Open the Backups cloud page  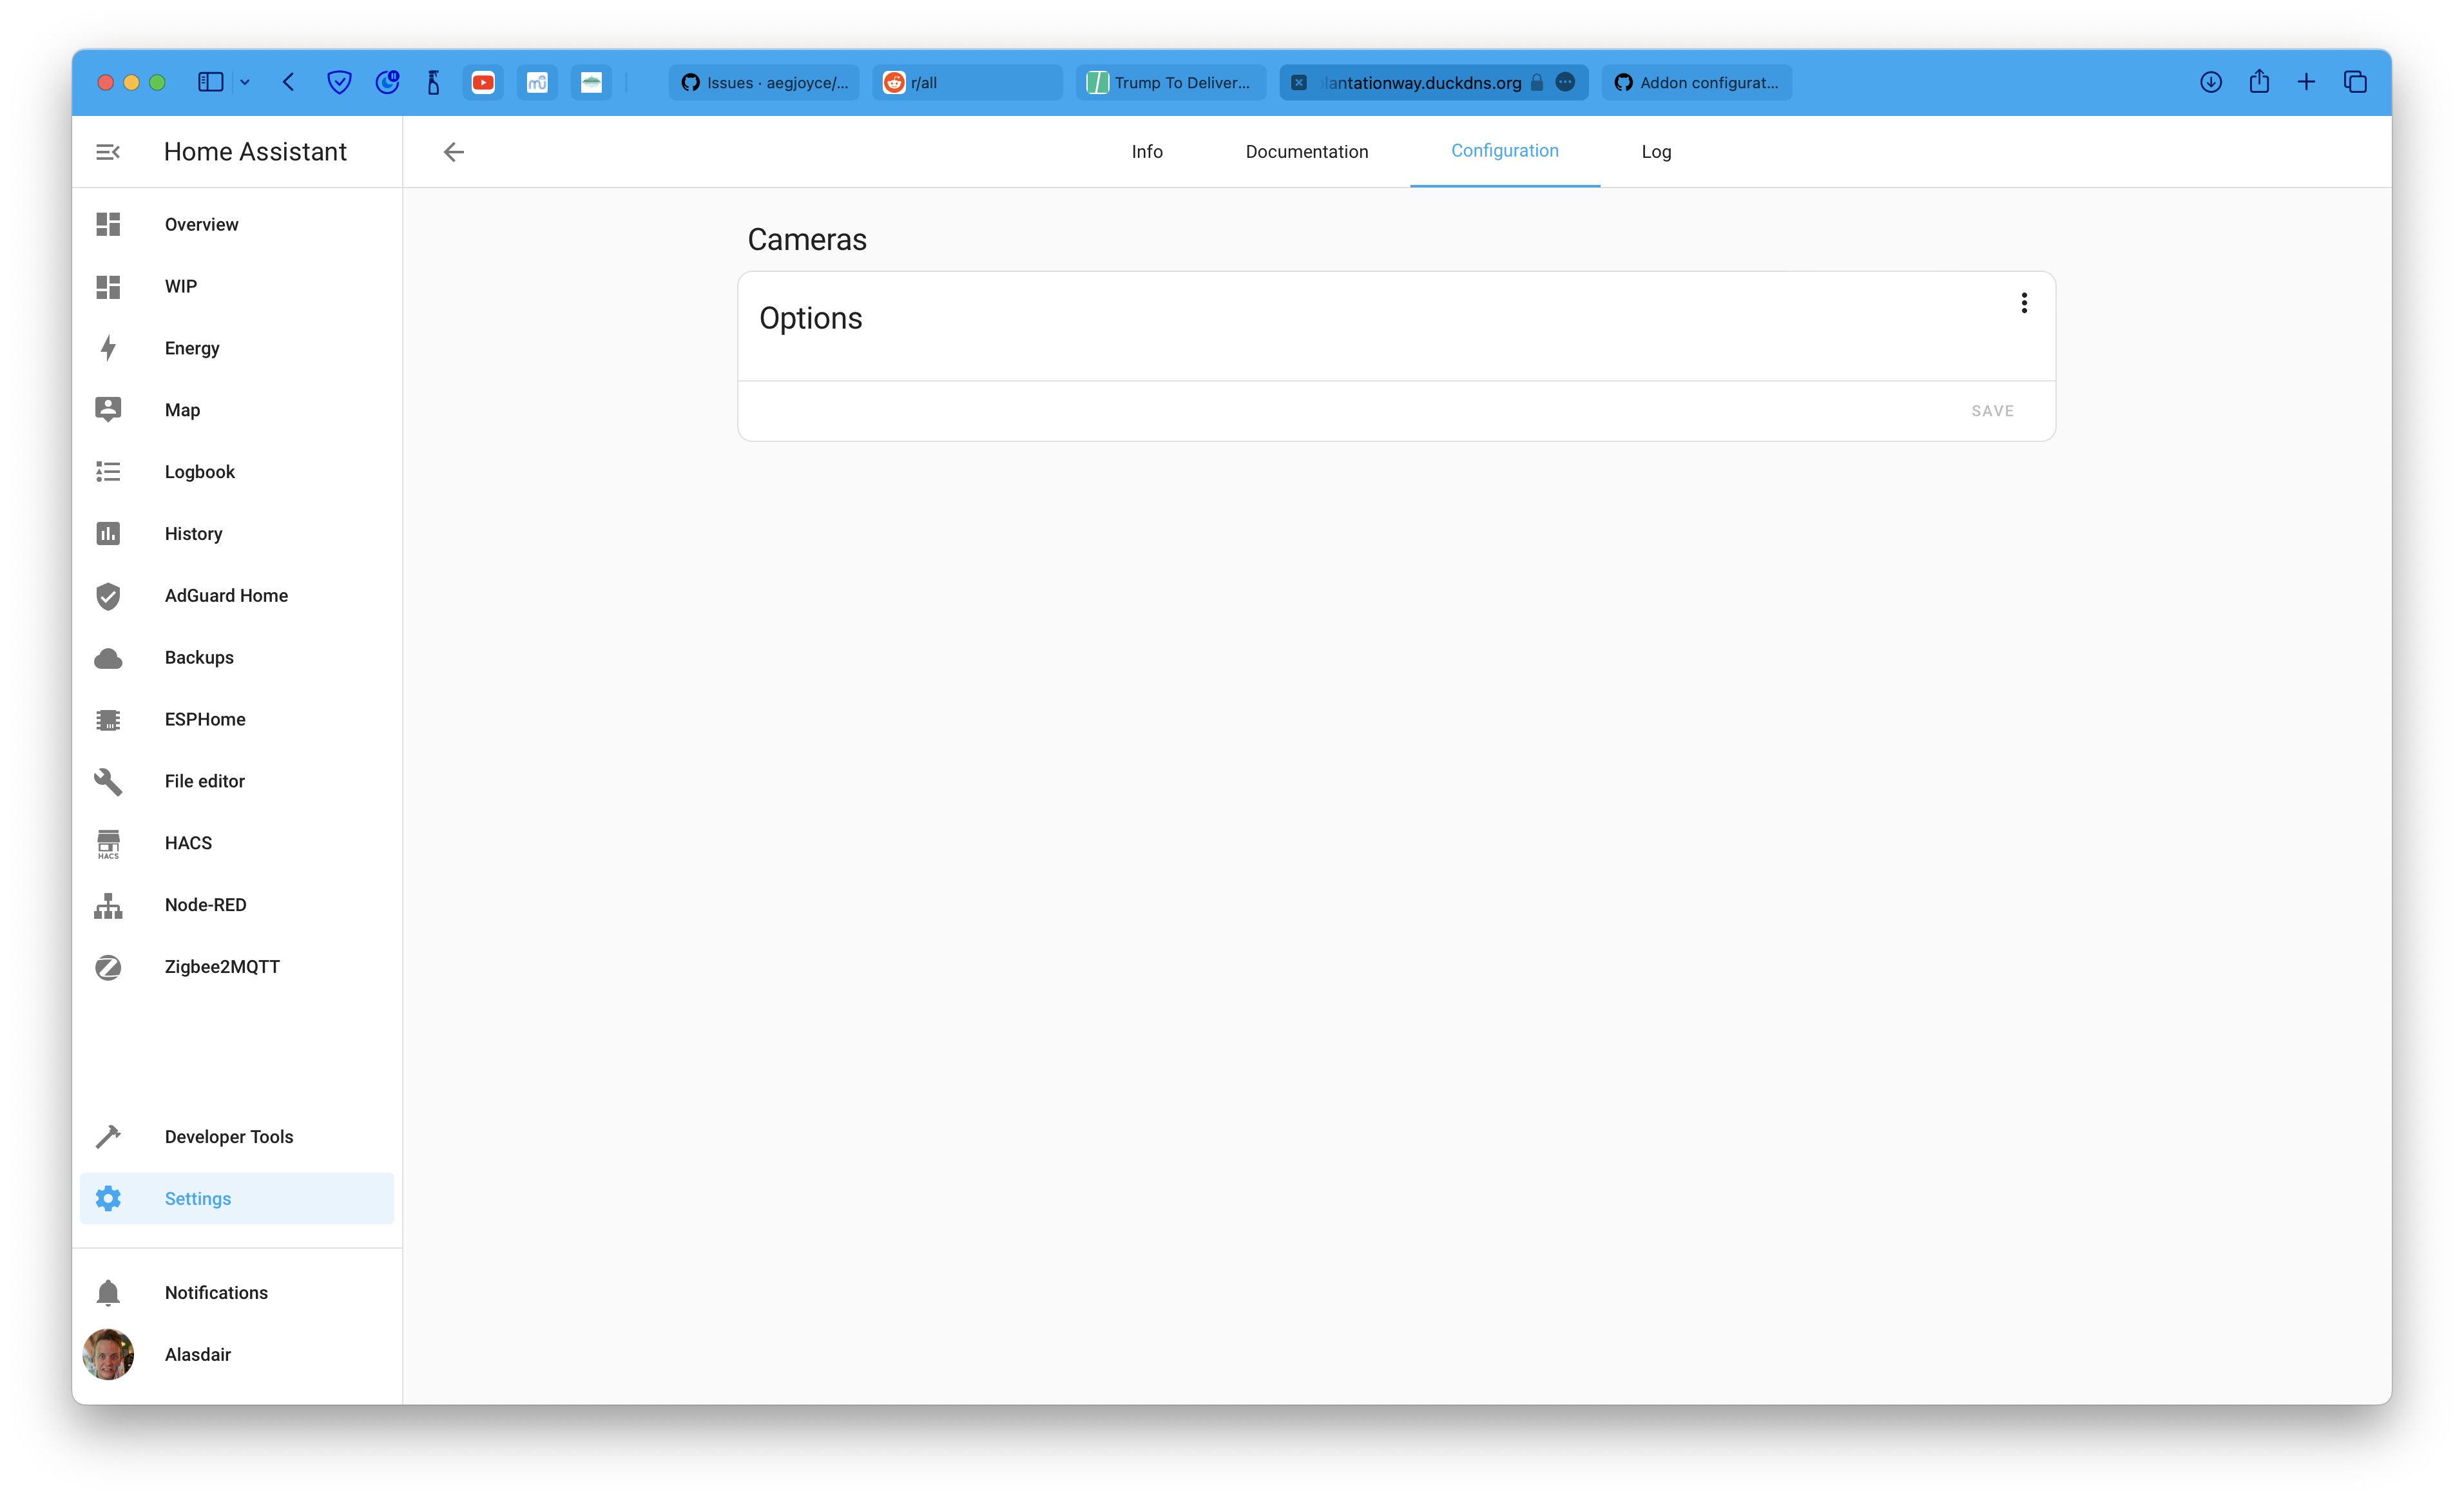tap(108, 657)
